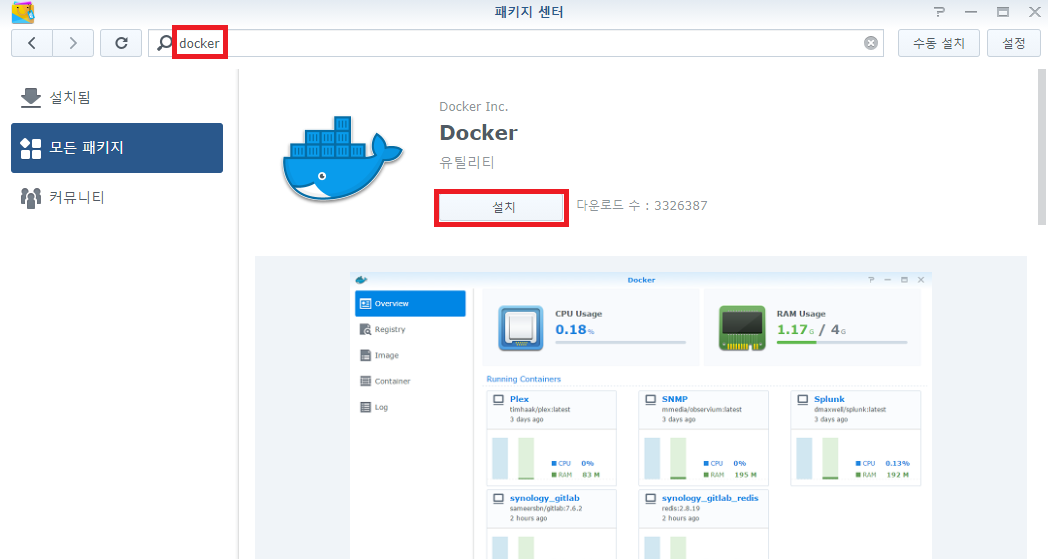This screenshot has width=1048, height=559.
Task: Open the Installed (설치됨) section
Action: click(117, 98)
